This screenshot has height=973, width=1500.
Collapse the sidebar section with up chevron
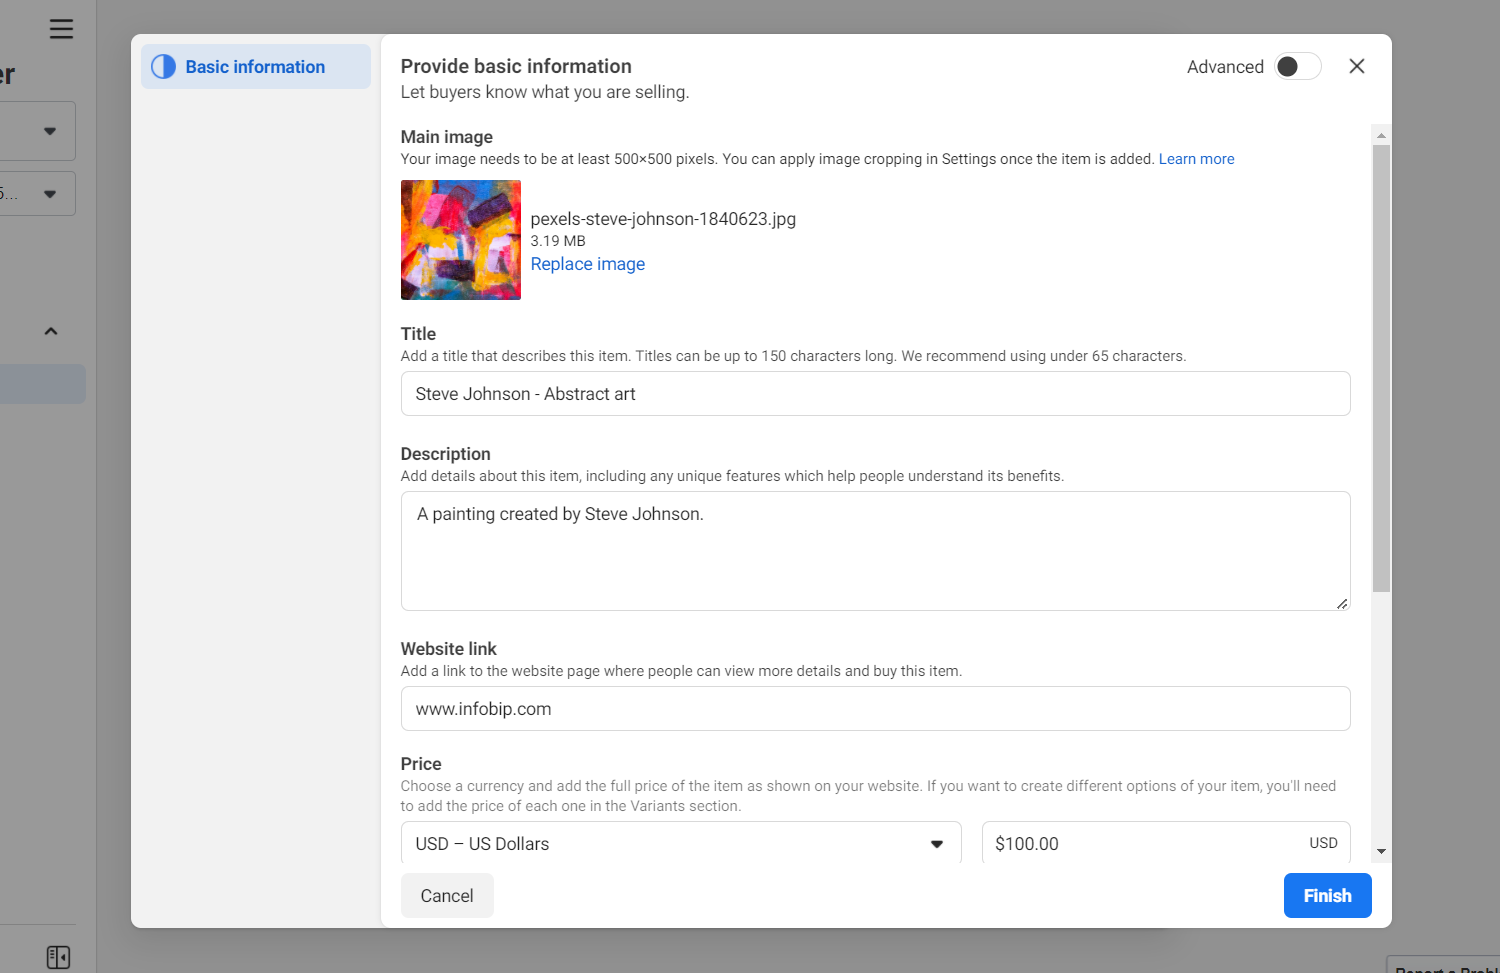[50, 331]
